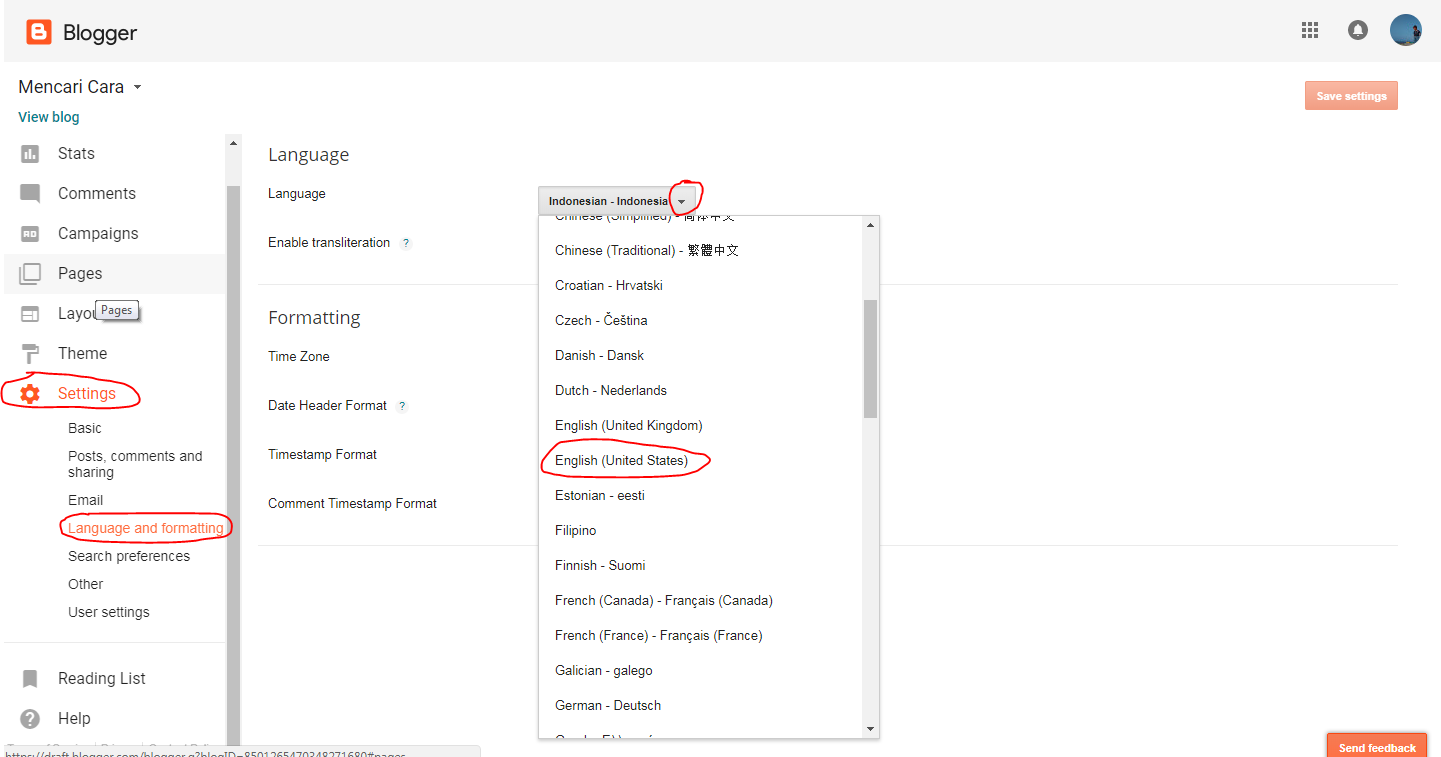
Task: Open Language and formatting settings
Action: point(146,528)
